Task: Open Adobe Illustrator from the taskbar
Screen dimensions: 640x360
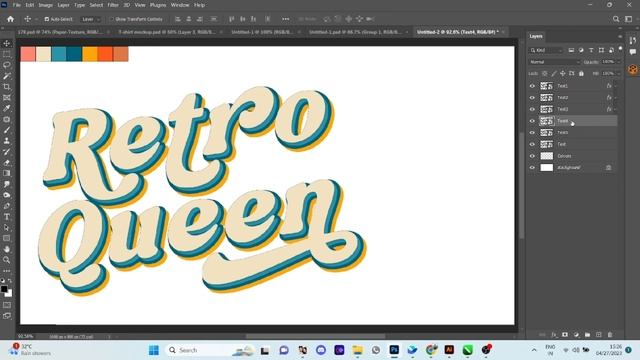Action: [449, 350]
